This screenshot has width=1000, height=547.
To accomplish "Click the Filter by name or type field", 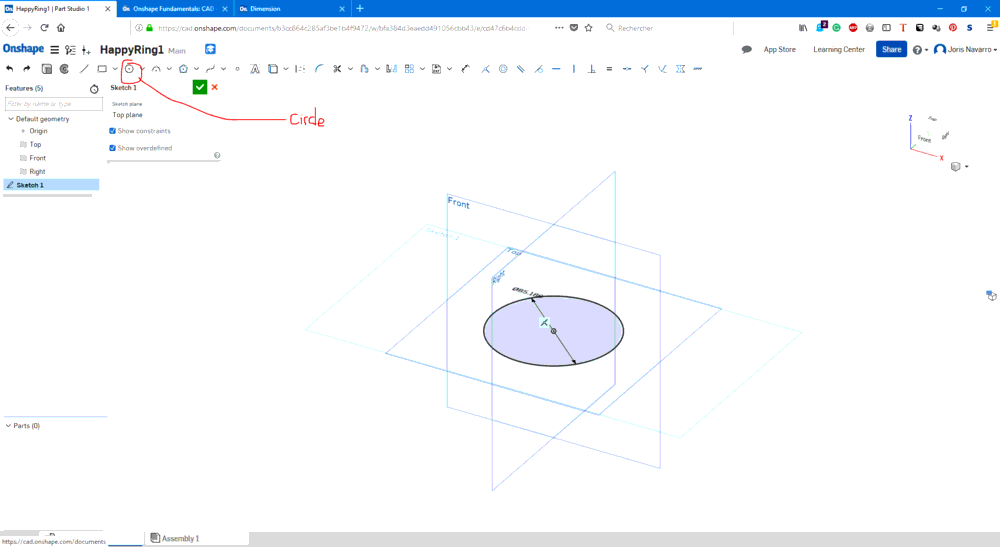I will pos(54,104).
